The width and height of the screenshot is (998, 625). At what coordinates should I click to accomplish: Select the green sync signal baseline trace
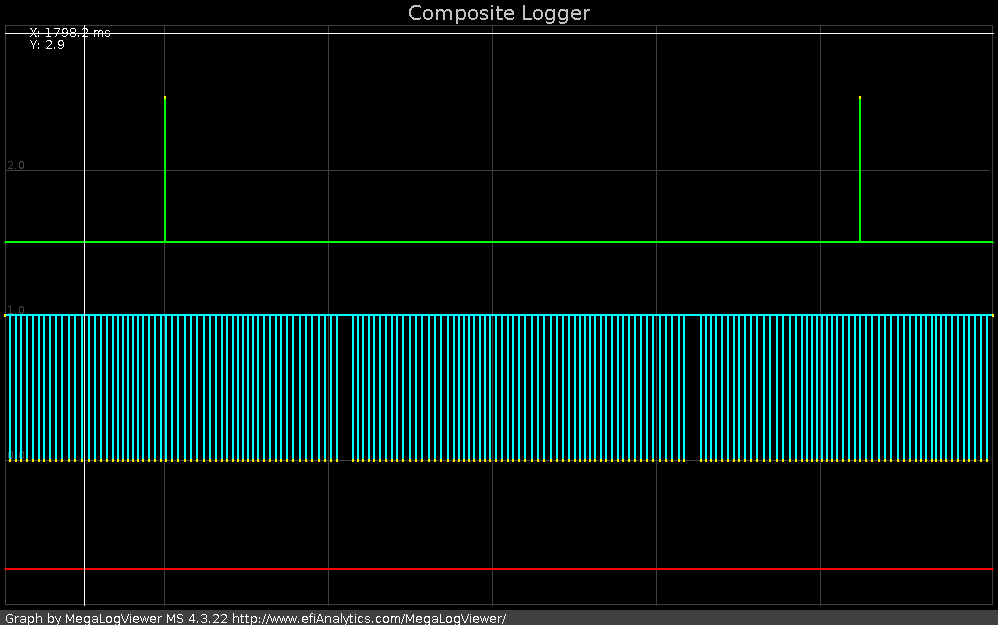500,241
